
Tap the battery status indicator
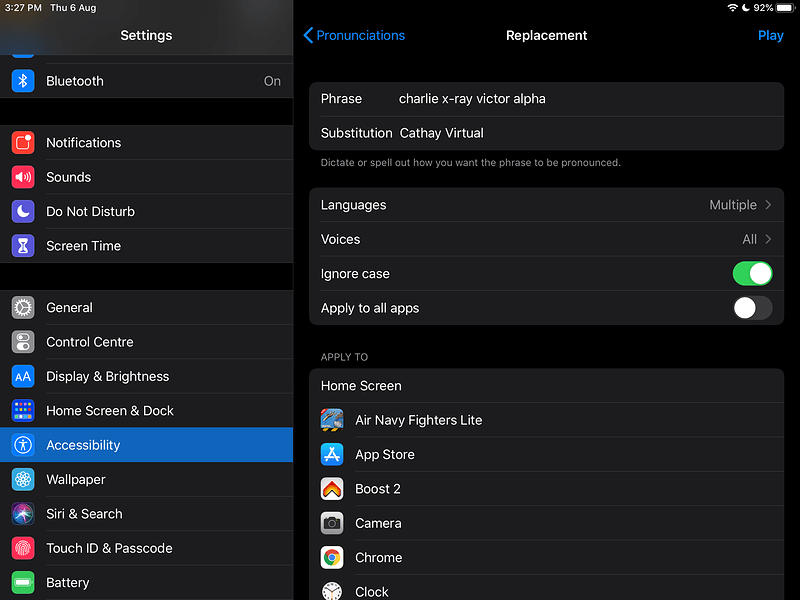coord(786,8)
